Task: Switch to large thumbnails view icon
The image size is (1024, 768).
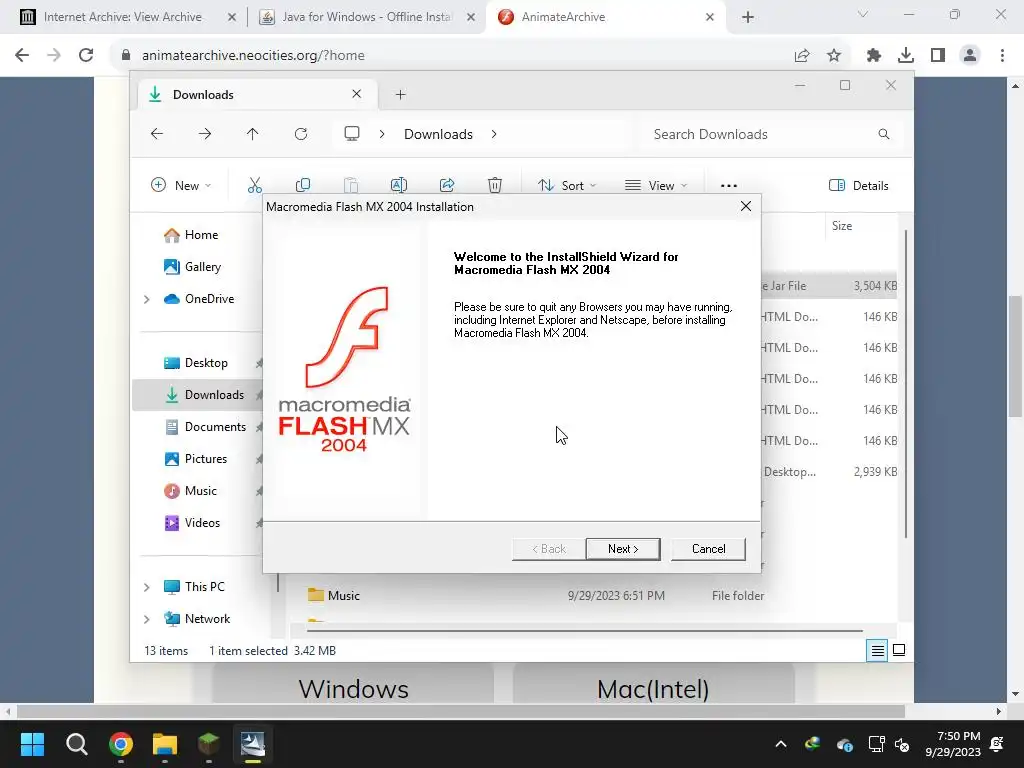Action: click(899, 650)
